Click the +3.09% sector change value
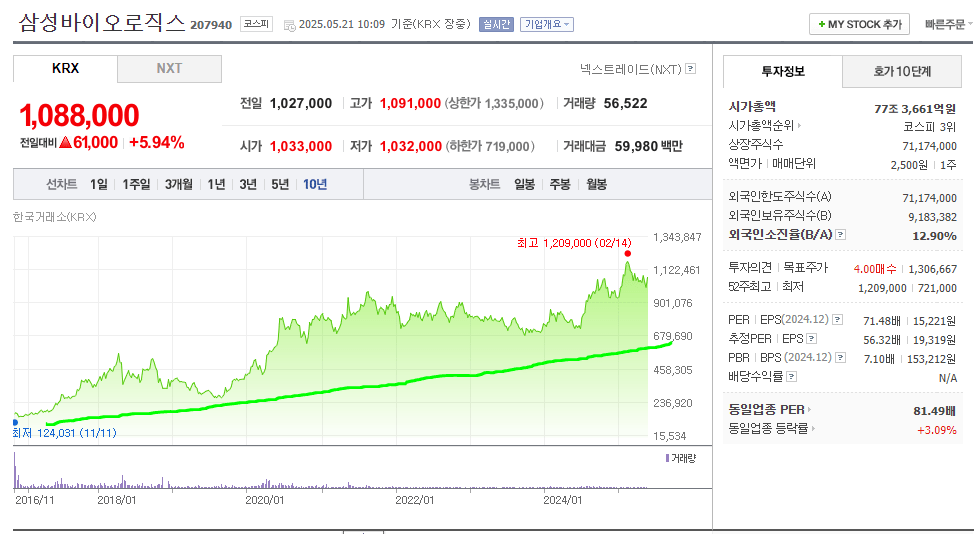Screen dimensions: 975x534 [936, 430]
